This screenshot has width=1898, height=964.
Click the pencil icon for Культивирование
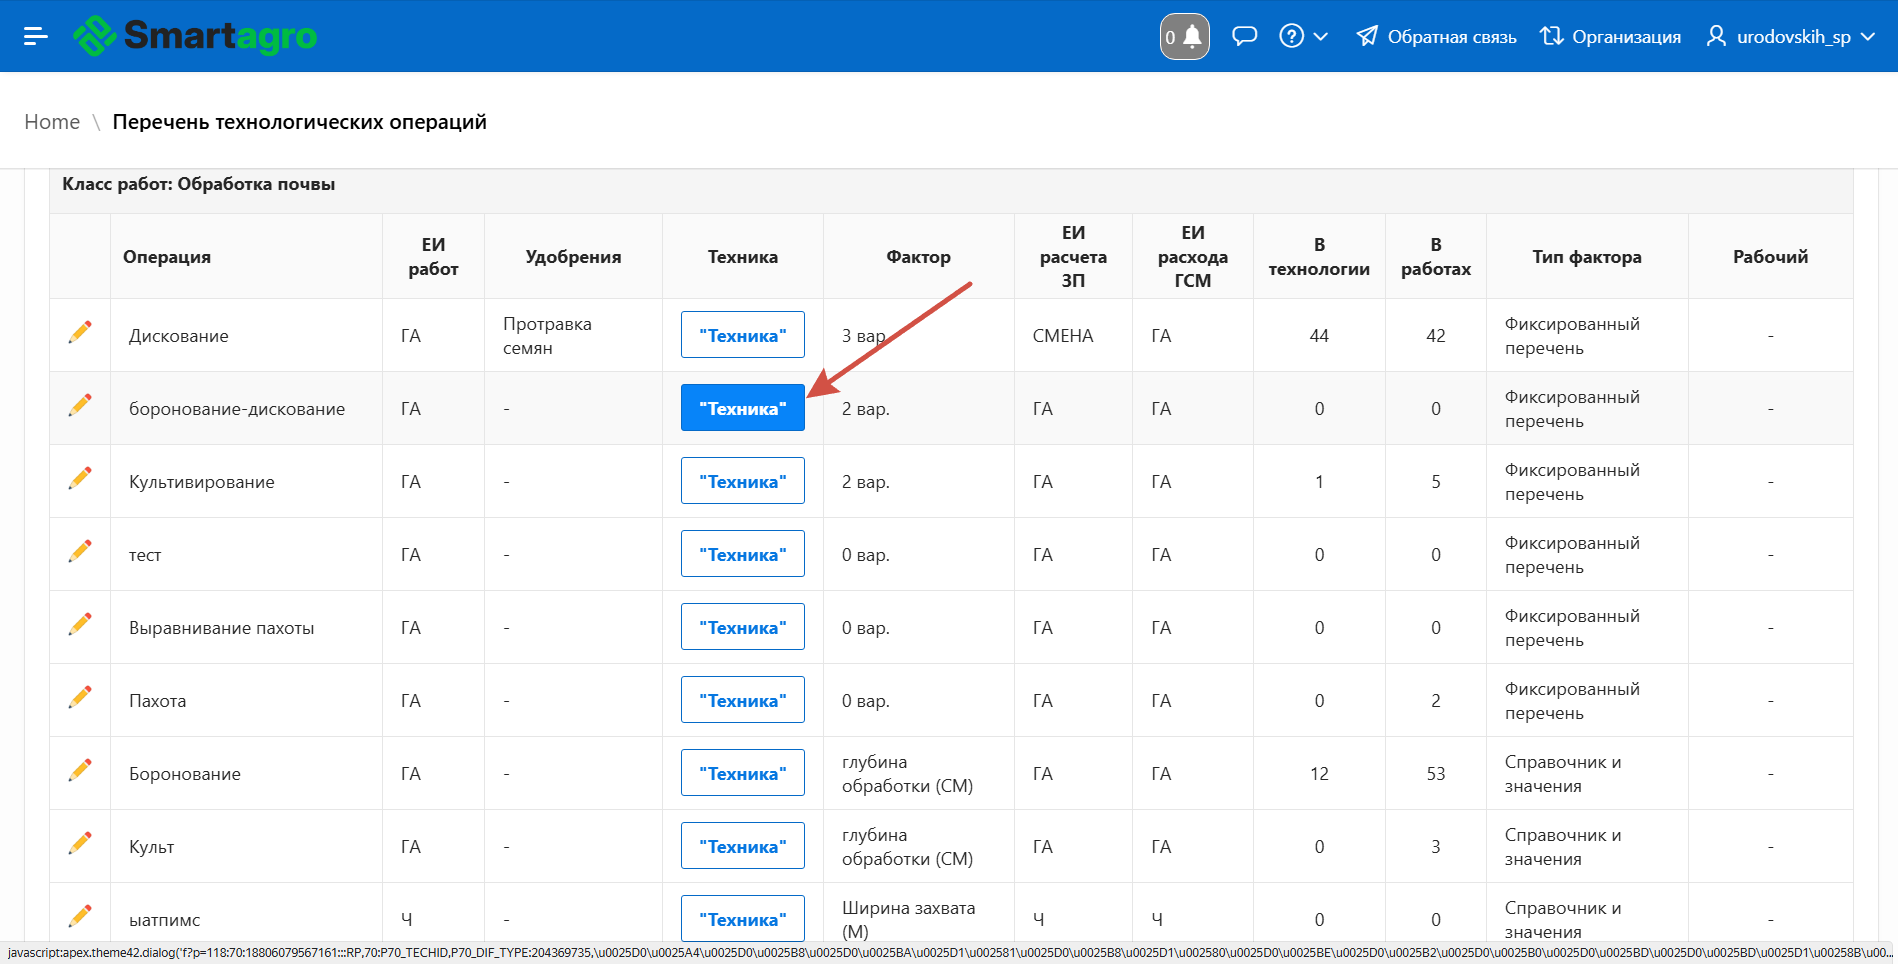click(x=80, y=479)
